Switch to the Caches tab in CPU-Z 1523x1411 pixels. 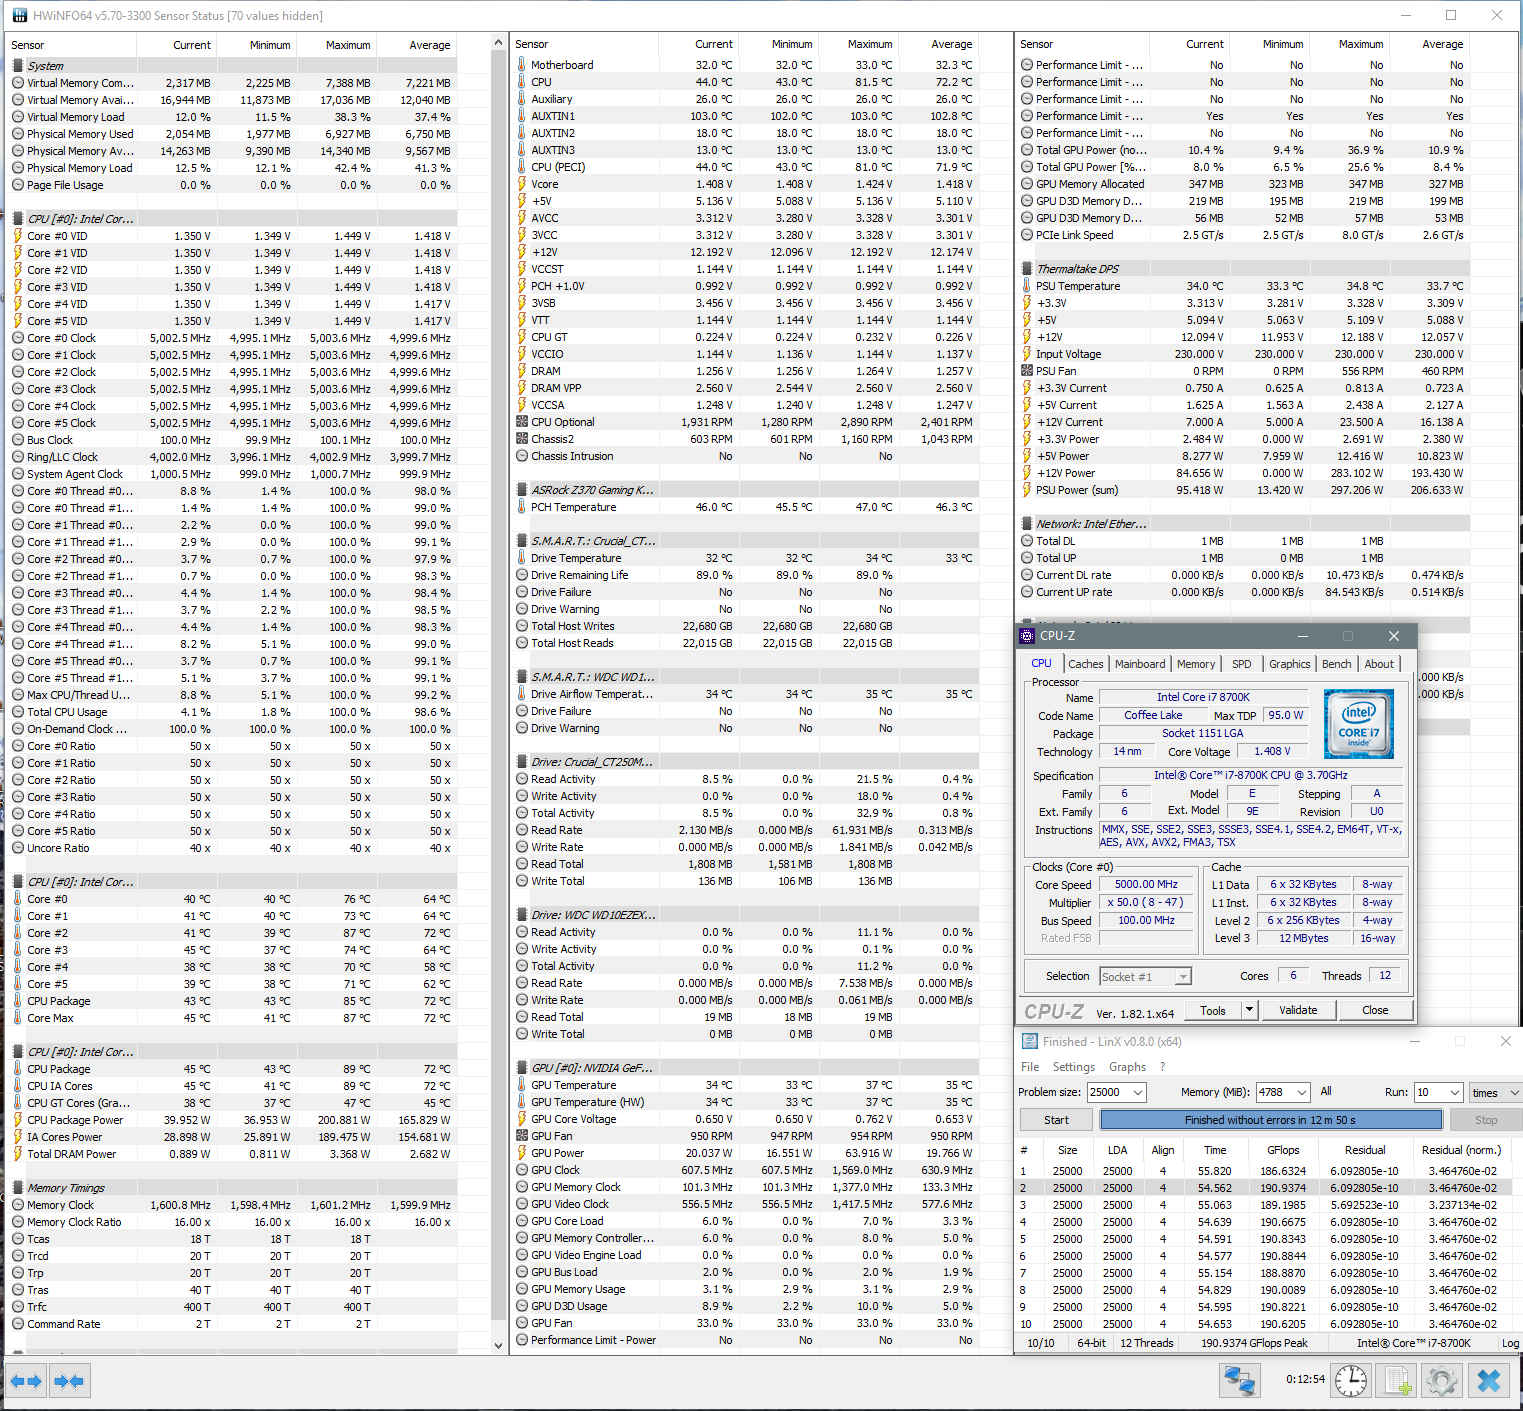[x=1085, y=664]
